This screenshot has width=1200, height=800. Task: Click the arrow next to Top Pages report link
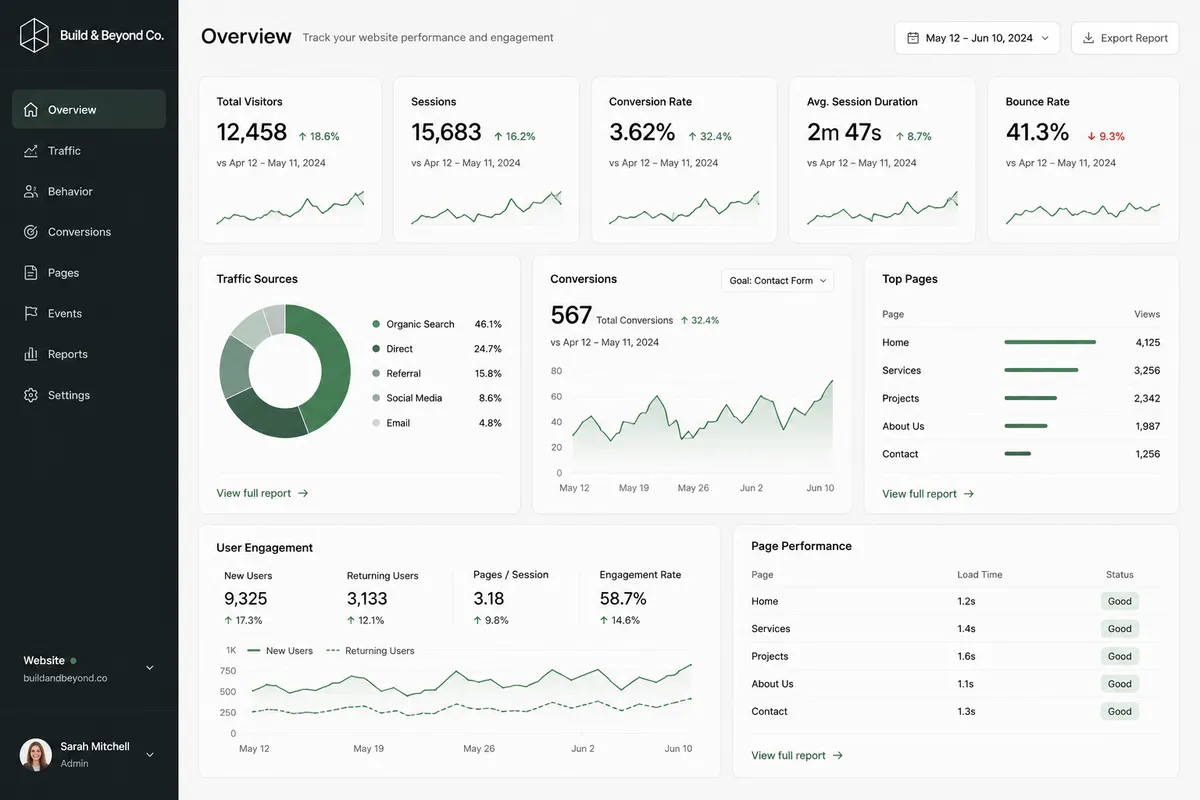(969, 494)
